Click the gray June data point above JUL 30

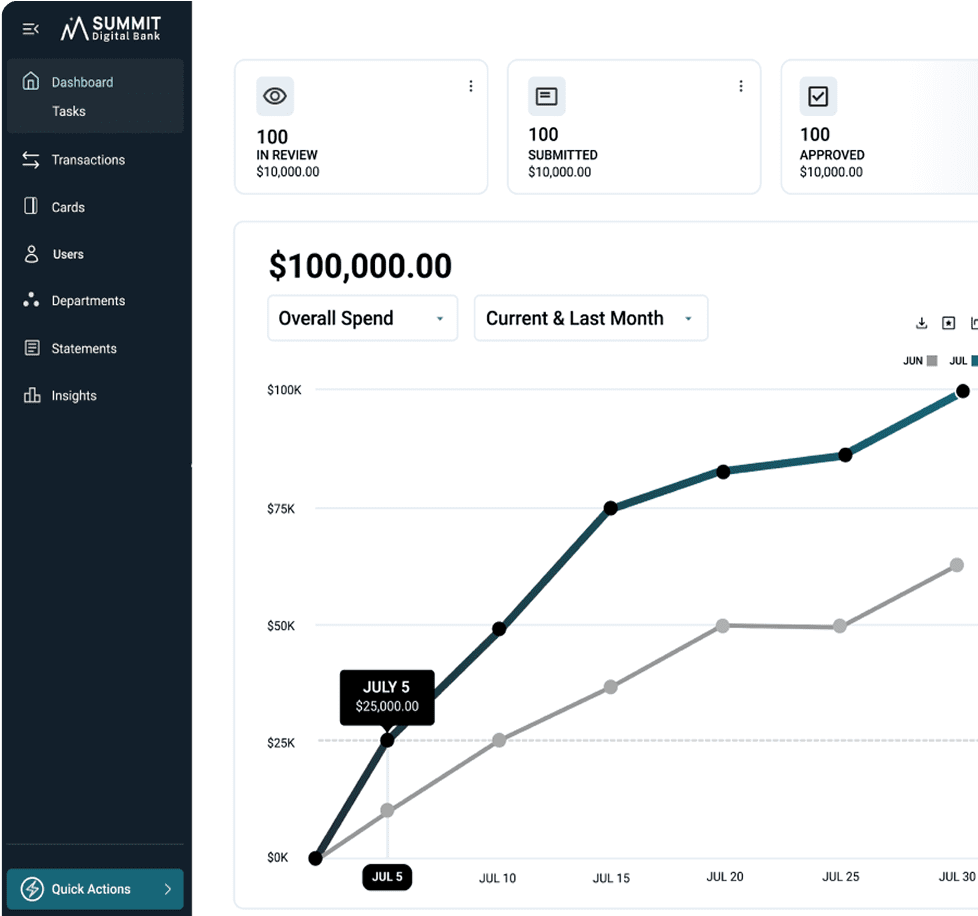point(957,565)
